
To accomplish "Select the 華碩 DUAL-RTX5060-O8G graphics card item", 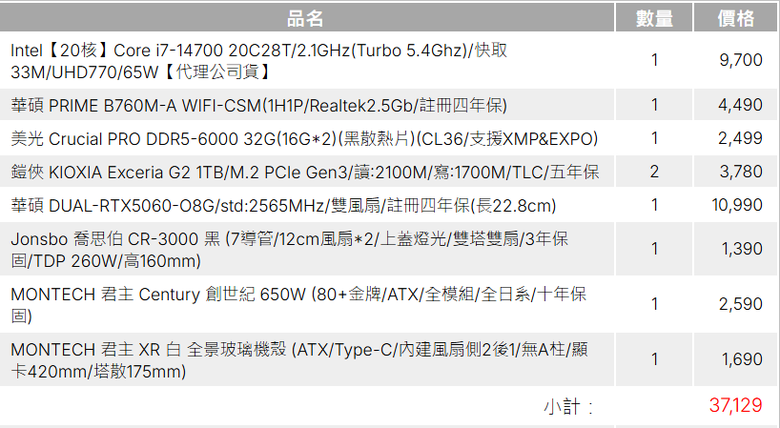I will (x=283, y=205).
